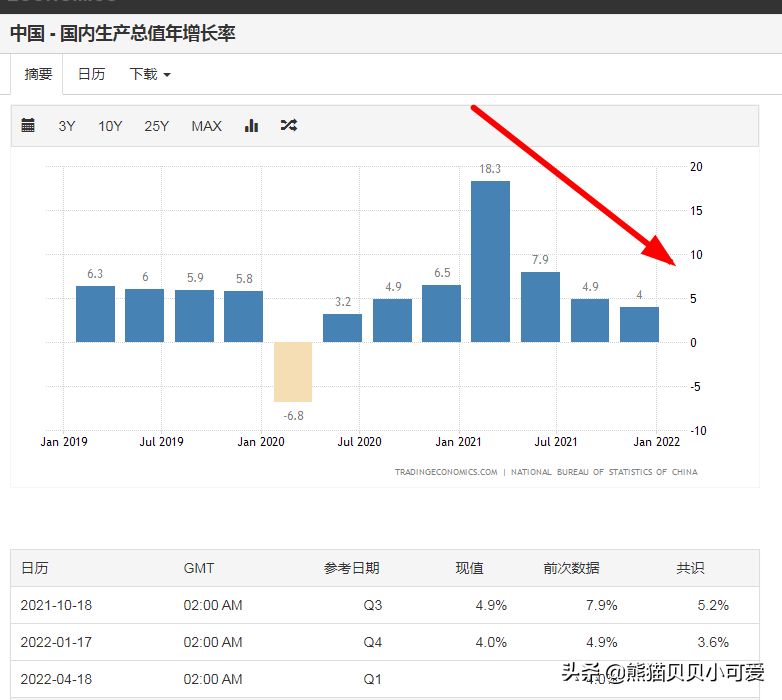
Task: Choose the 25Y time range
Action: [156, 126]
